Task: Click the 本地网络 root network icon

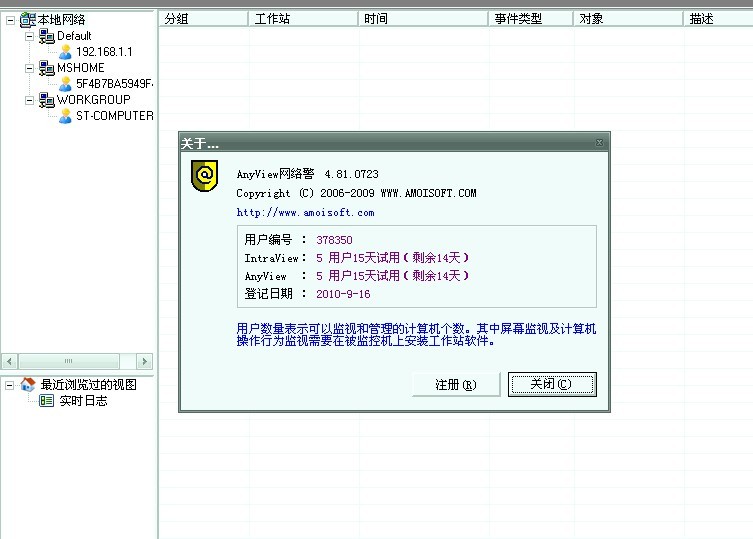Action: 27,20
